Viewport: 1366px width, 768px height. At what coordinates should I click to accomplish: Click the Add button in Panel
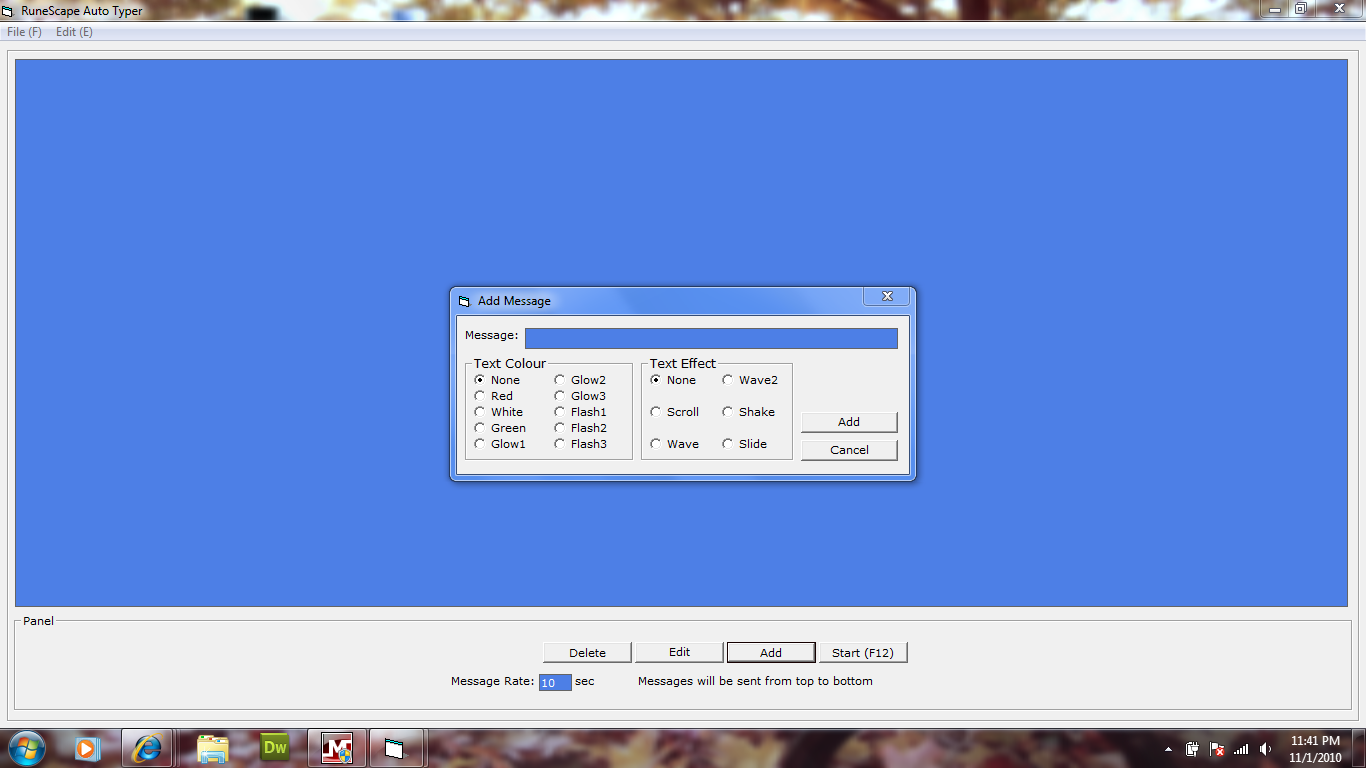coord(771,653)
